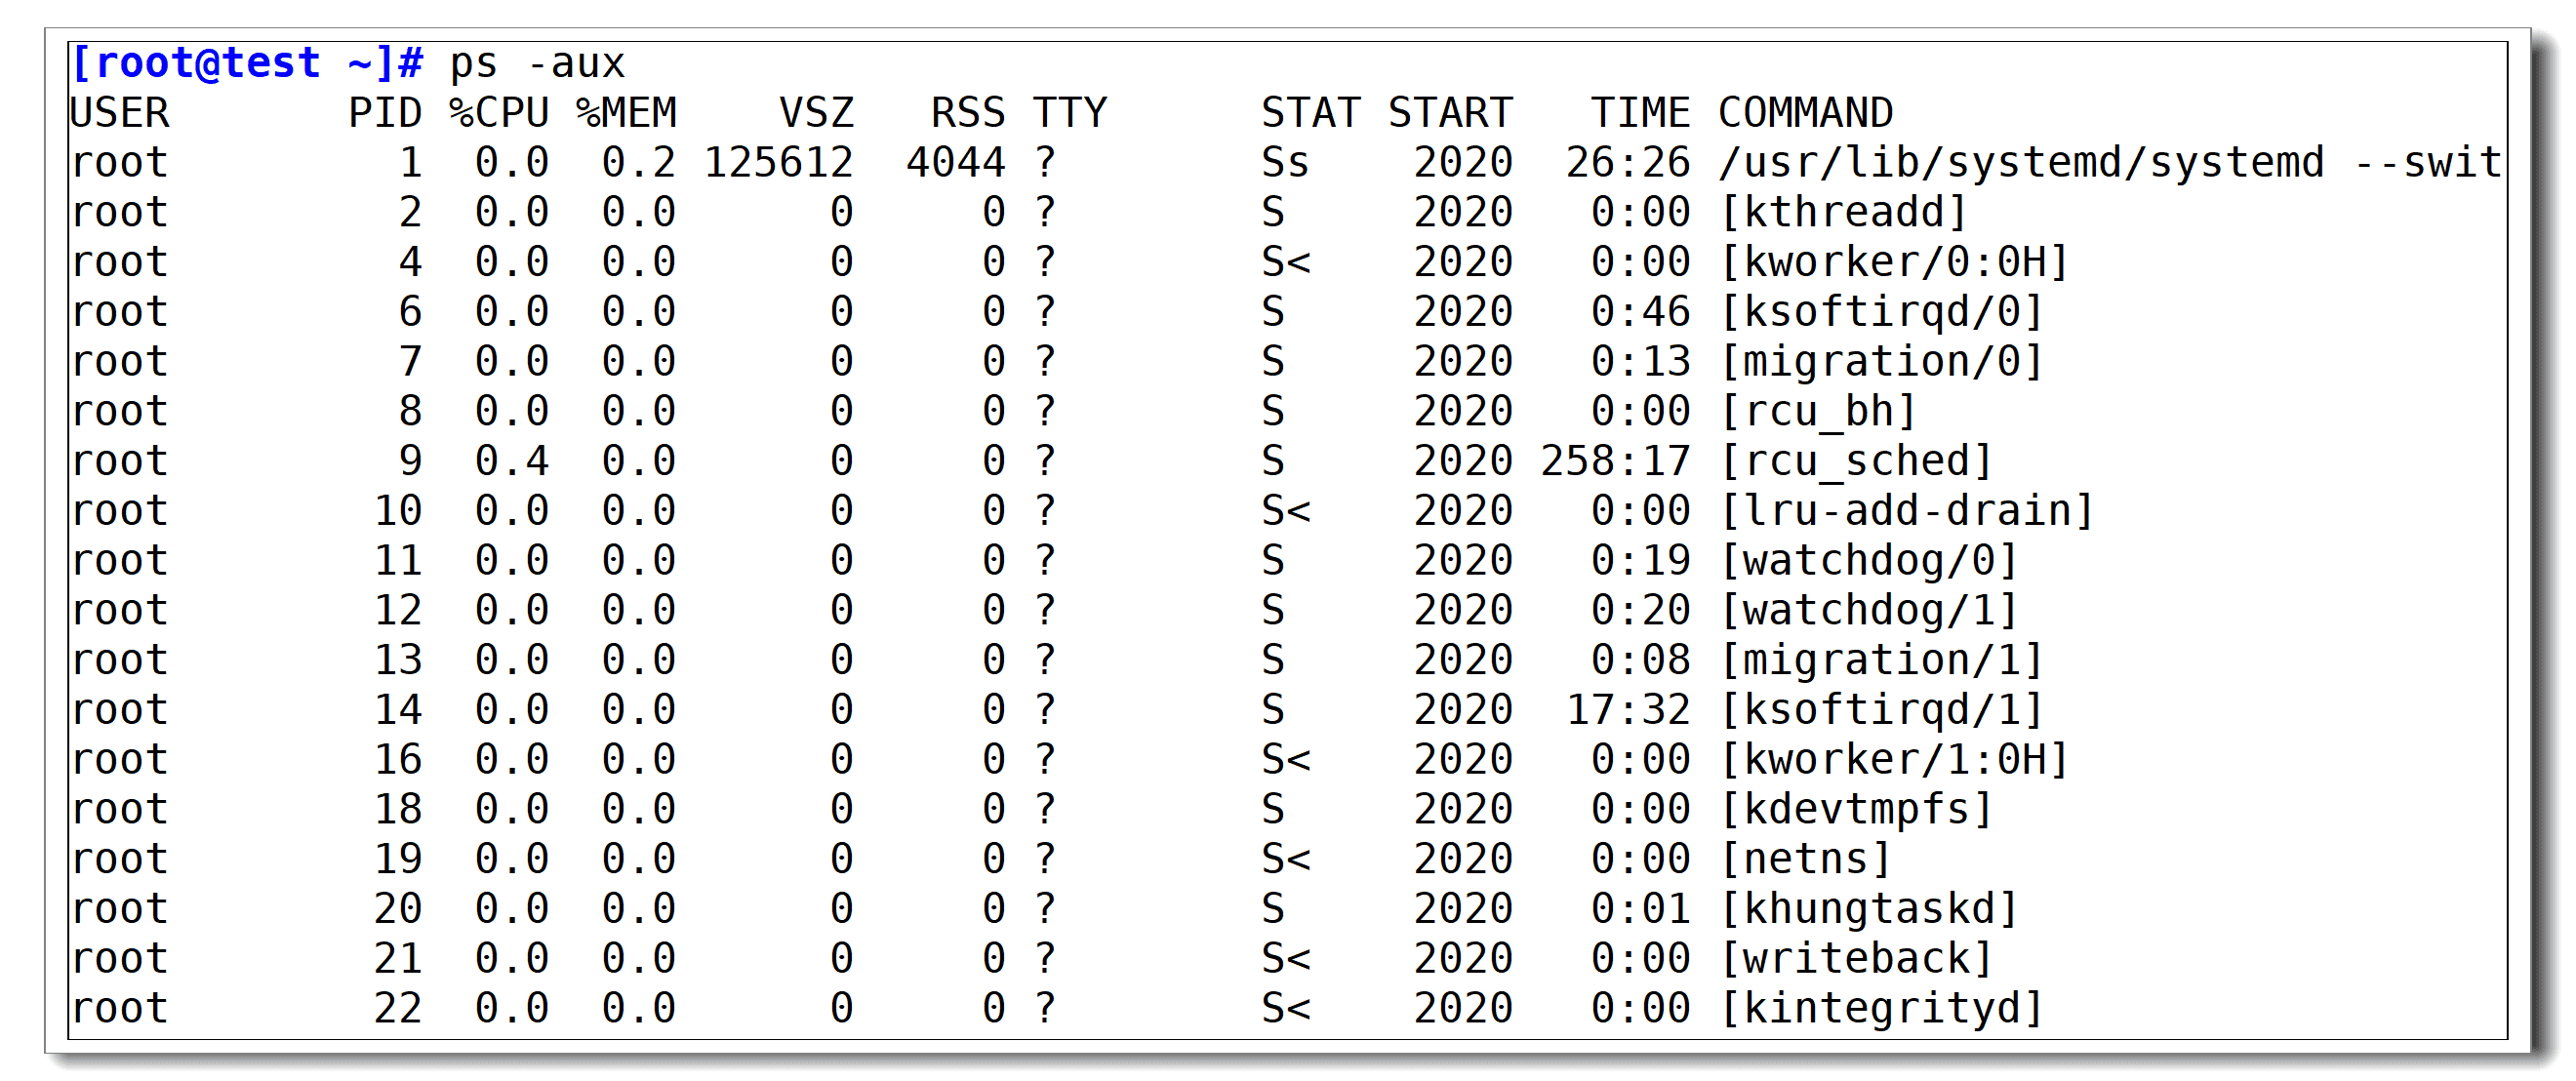Click the TIME value 0:13

point(1640,362)
